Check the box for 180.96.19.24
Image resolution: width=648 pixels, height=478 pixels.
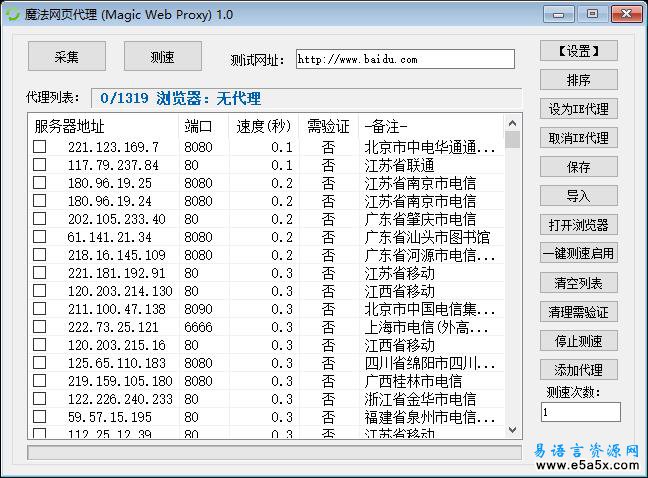(x=40, y=201)
